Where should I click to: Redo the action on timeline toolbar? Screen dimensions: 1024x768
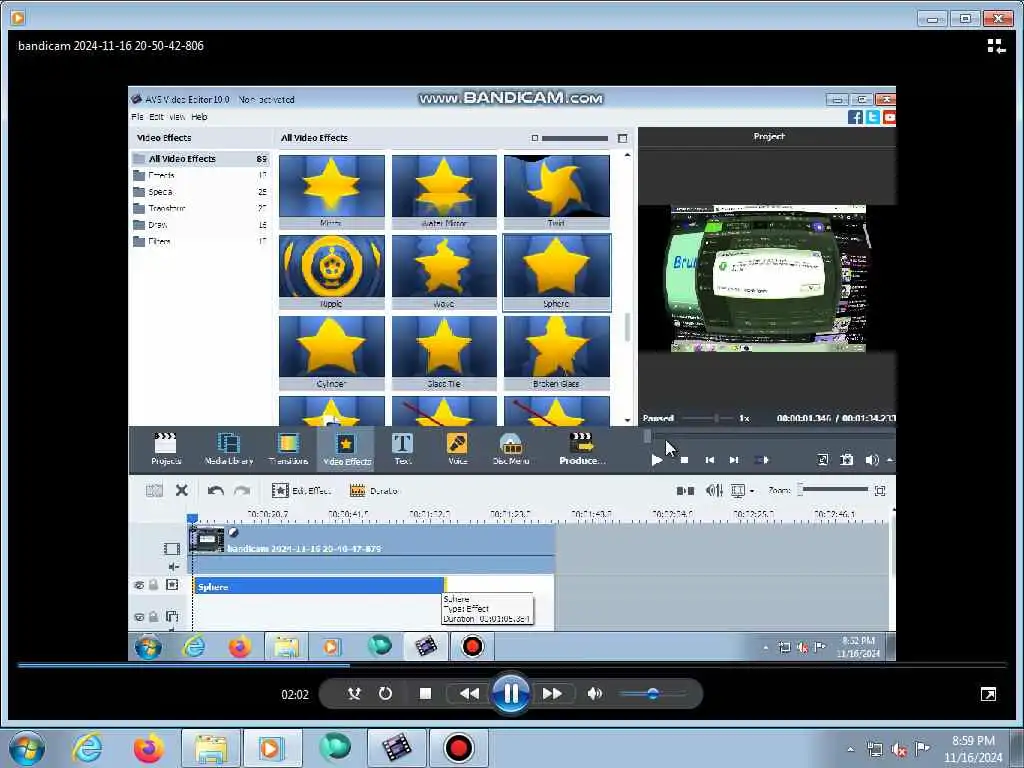point(242,490)
